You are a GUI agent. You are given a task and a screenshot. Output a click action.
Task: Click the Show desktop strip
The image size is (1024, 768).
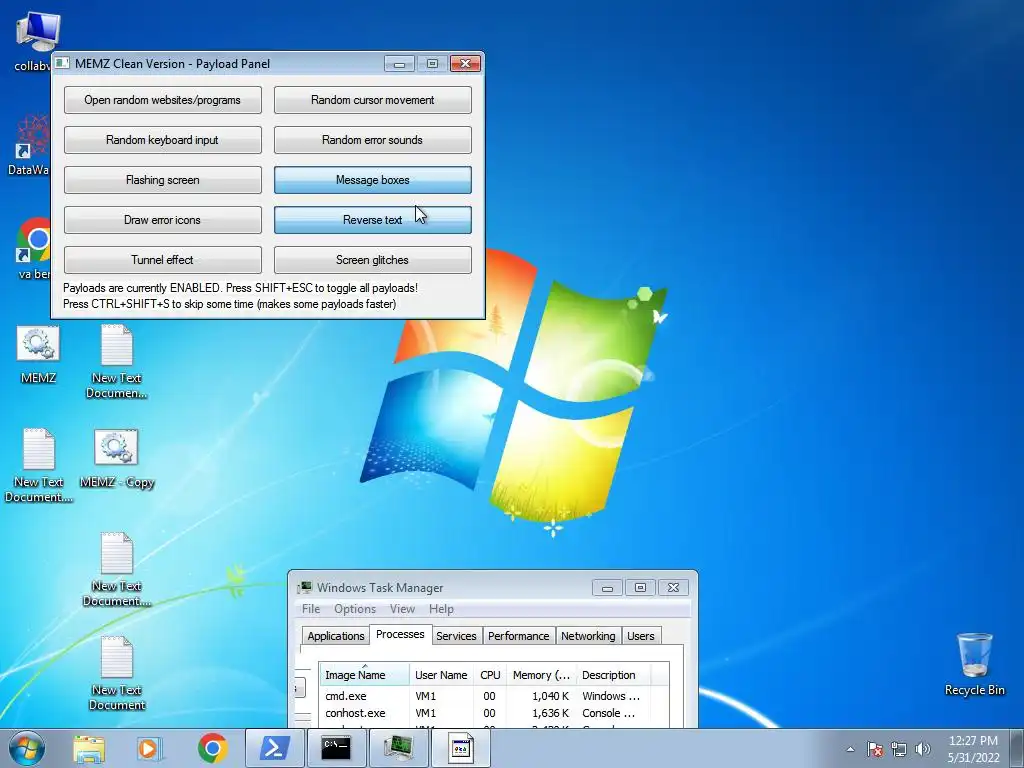pos(1017,749)
